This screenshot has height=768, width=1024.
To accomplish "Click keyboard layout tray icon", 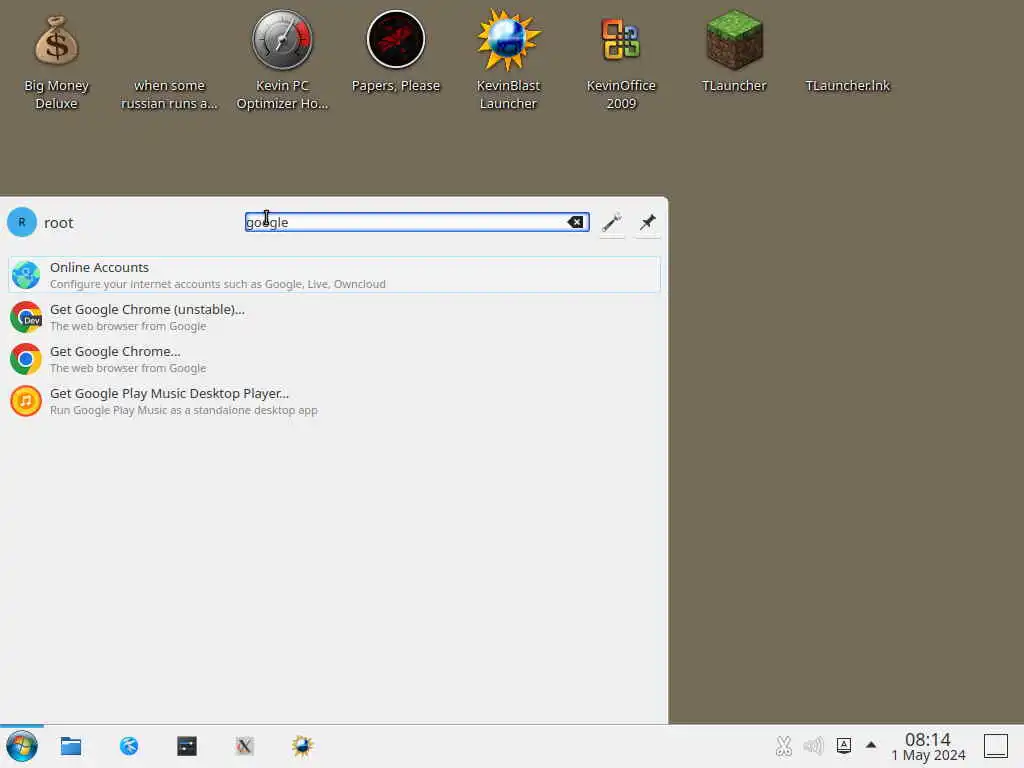I will tap(844, 746).
